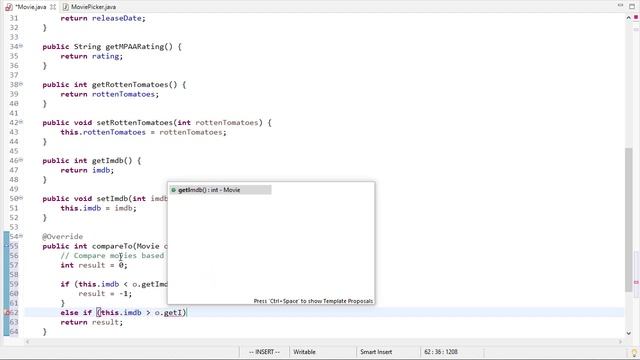
Task: Place cursor on 'return releaseDate;' line
Action: pos(103,18)
